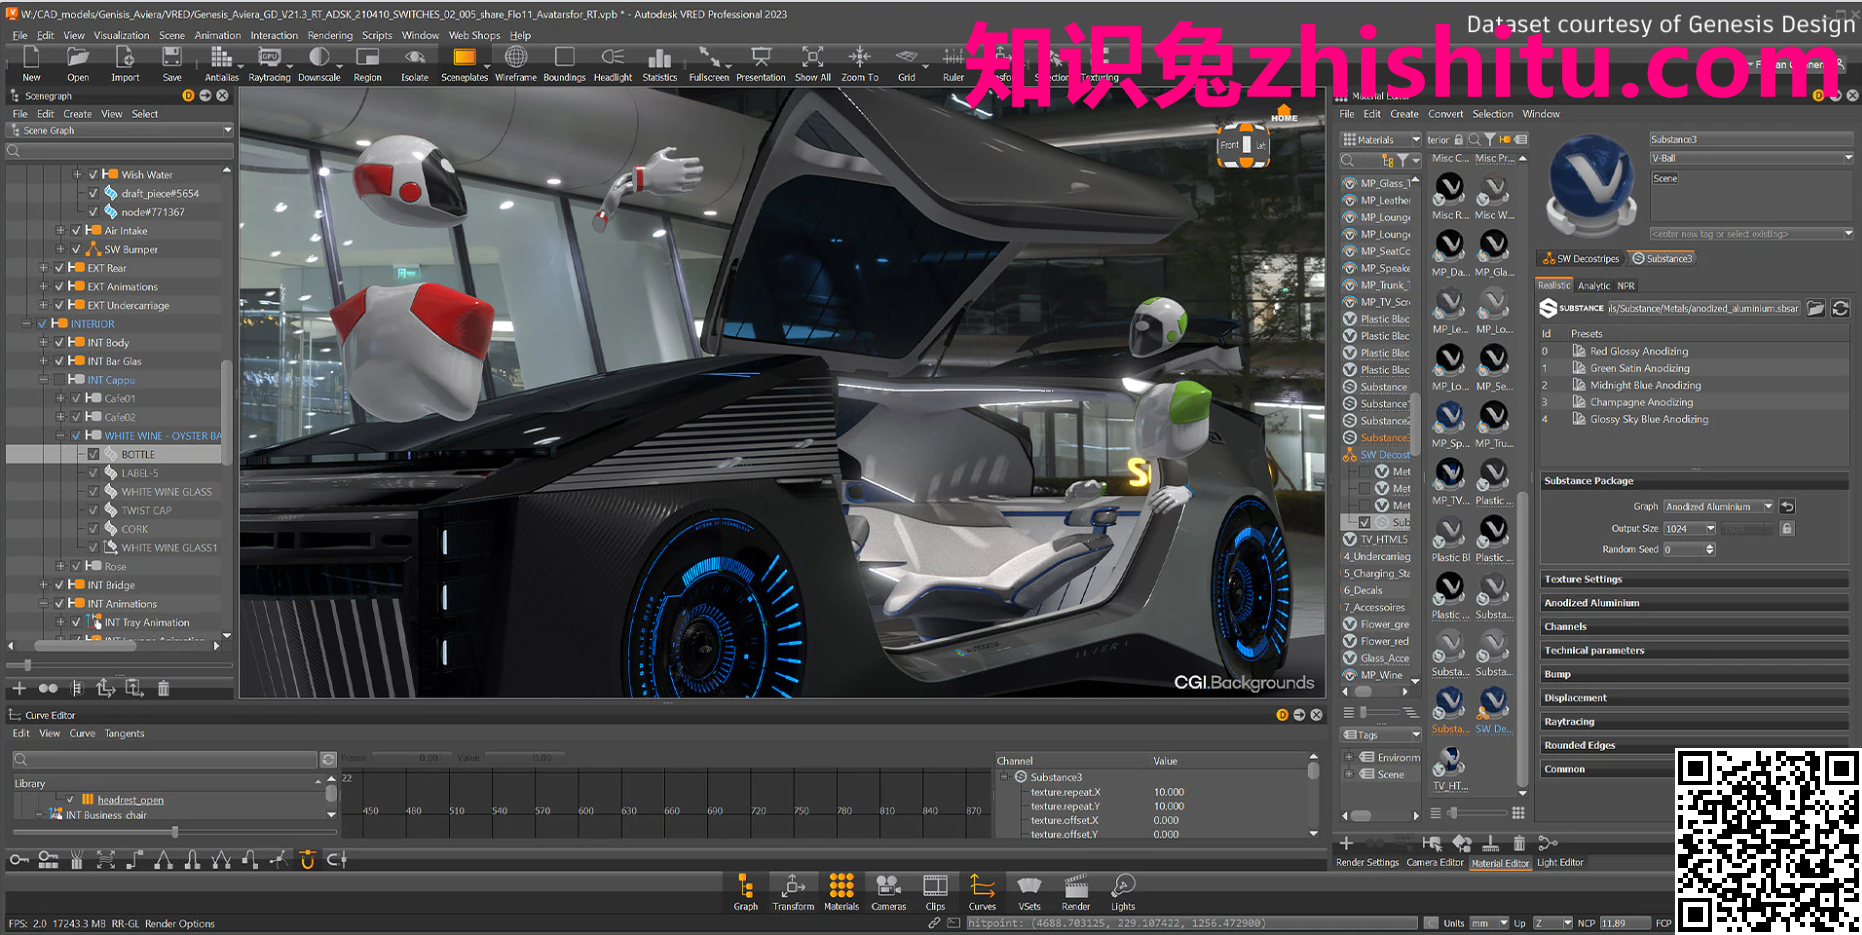Select the Midnight Blue Anodizing preset
Image resolution: width=1862 pixels, height=935 pixels.
coord(1645,385)
